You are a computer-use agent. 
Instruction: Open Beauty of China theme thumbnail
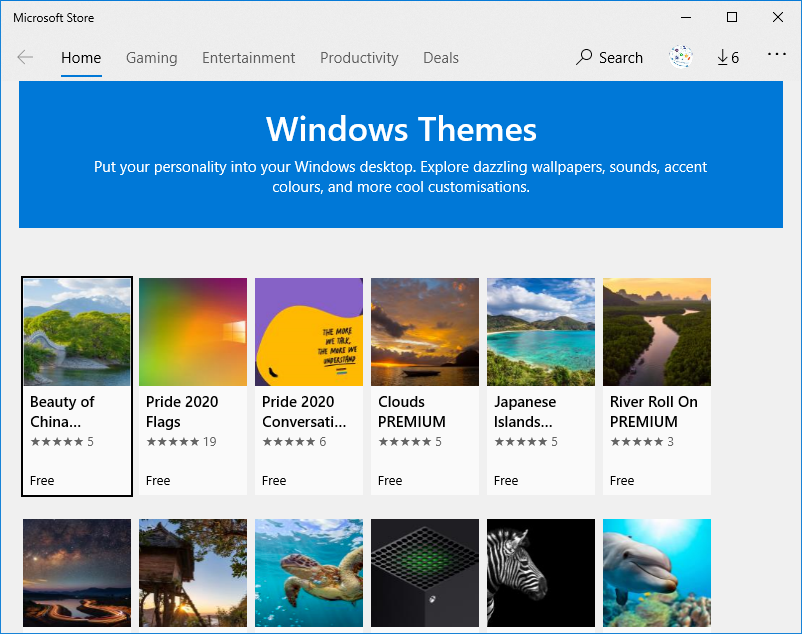[x=77, y=332]
